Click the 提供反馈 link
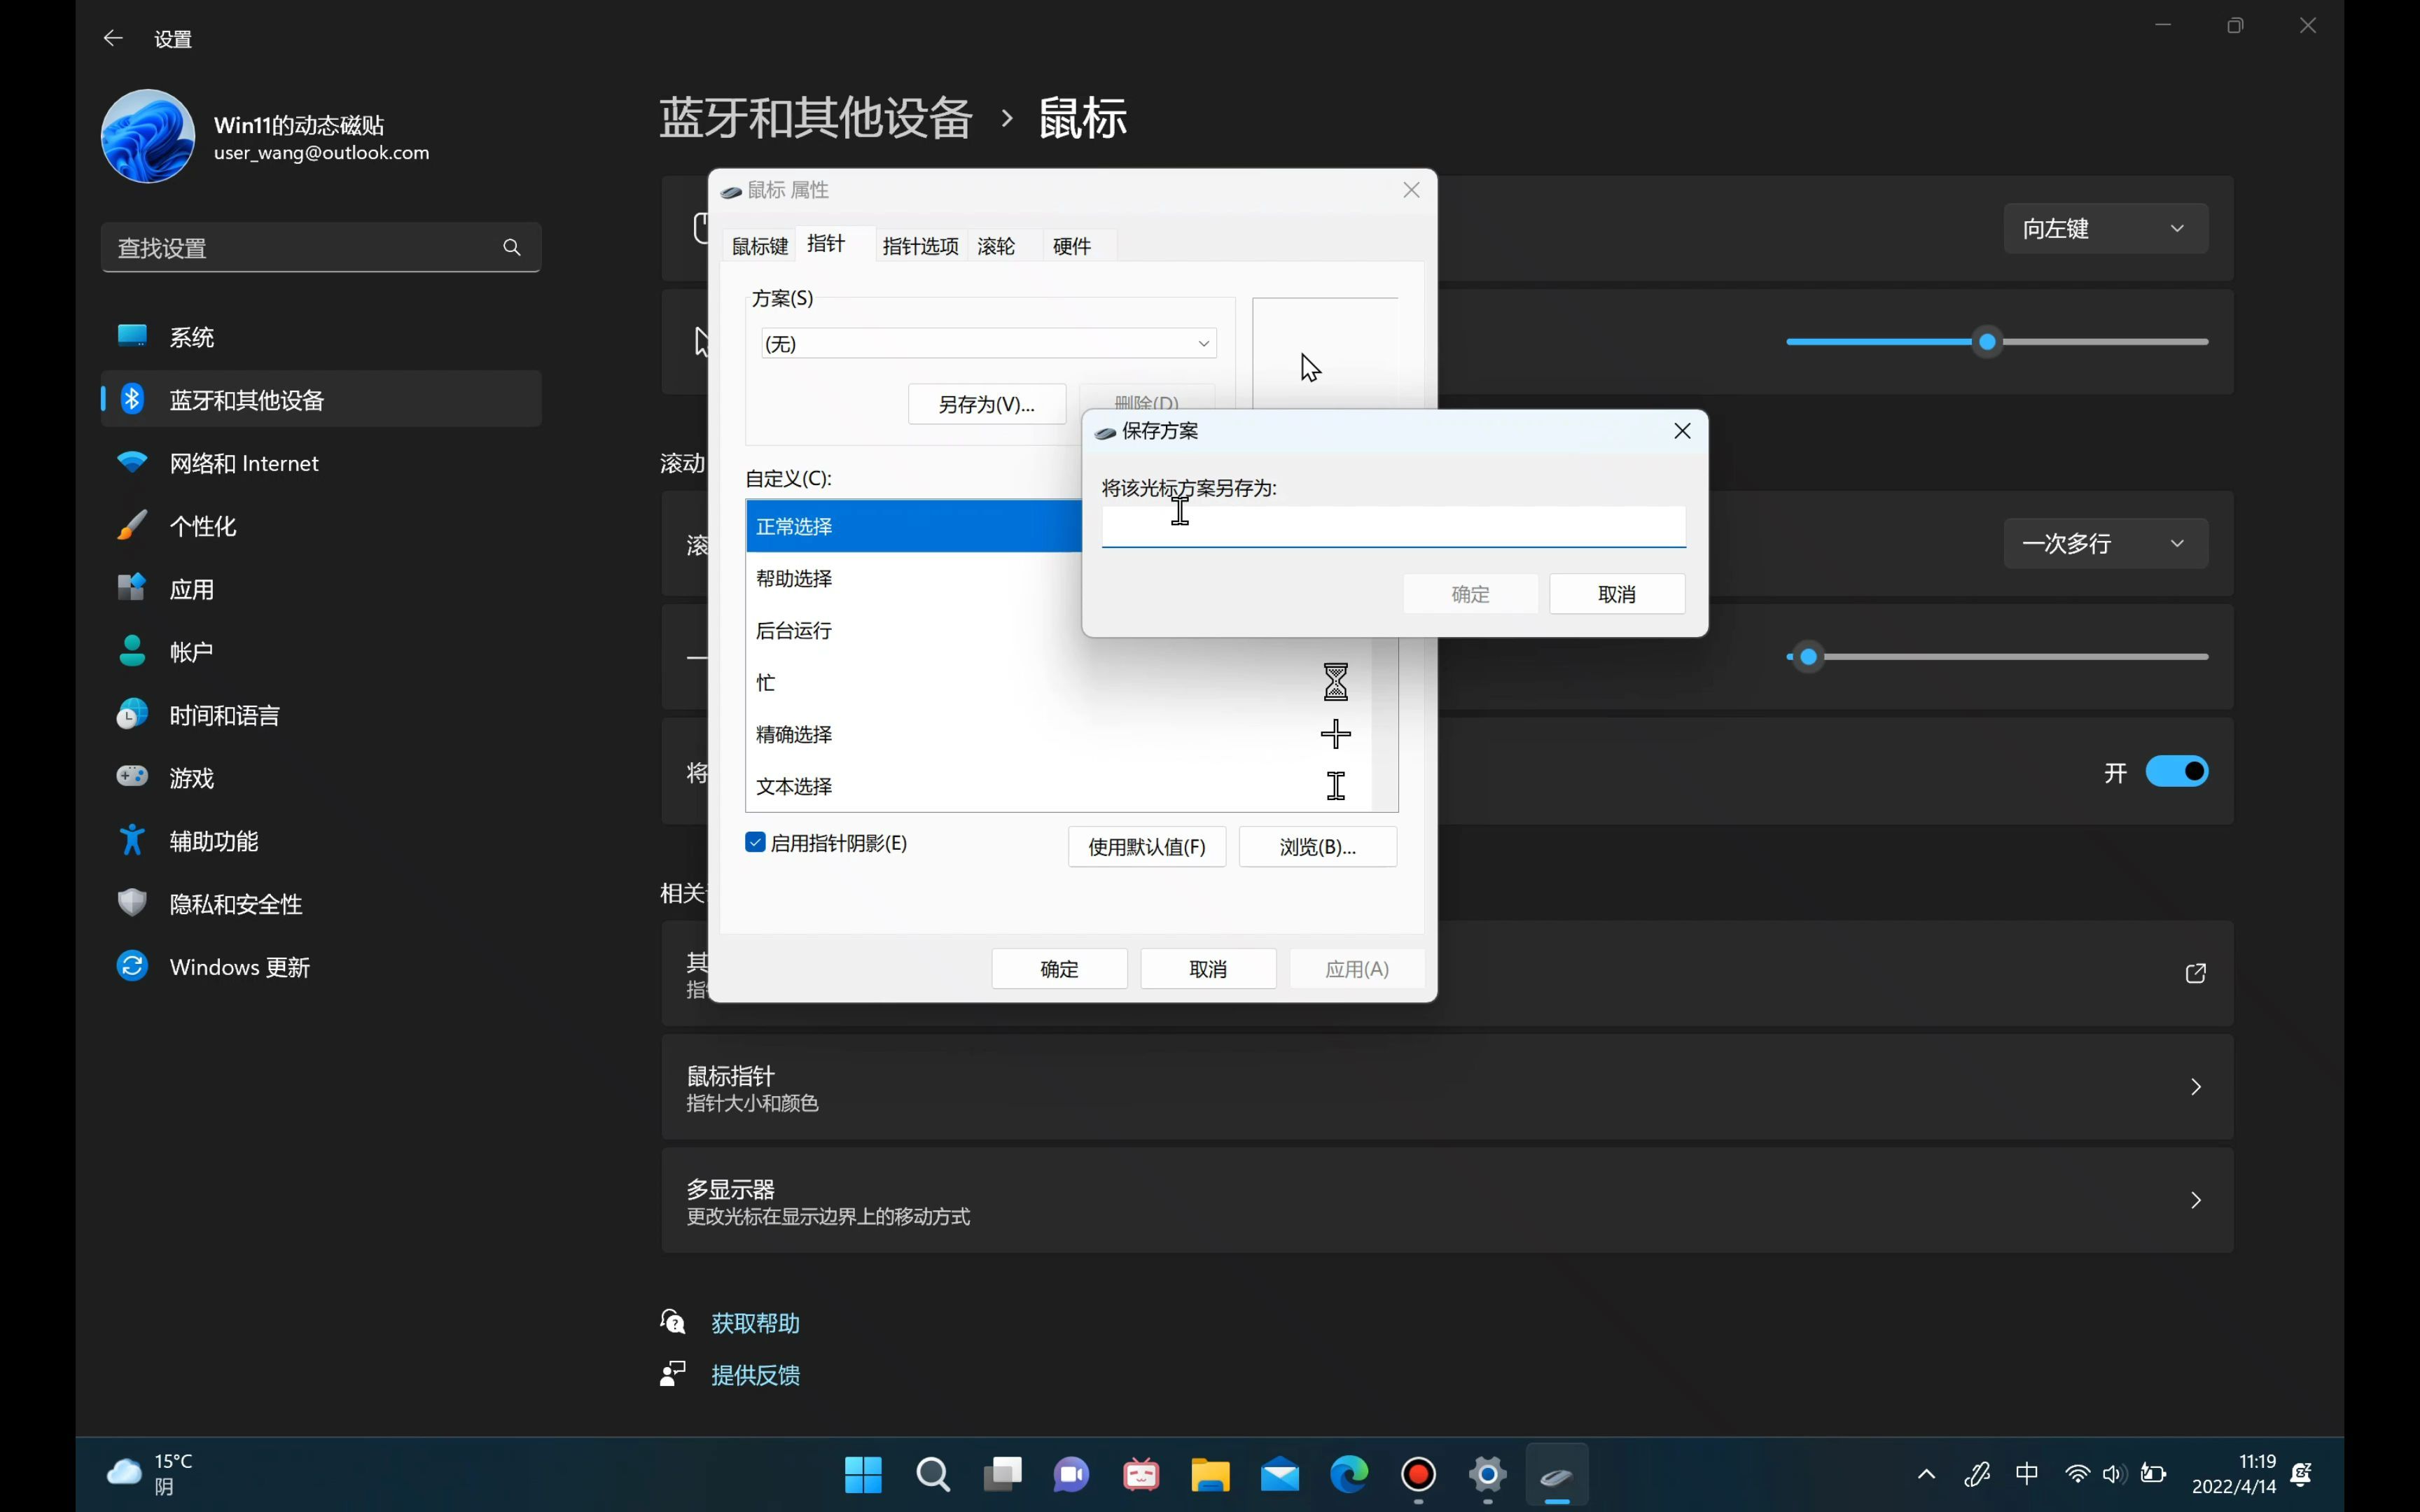The width and height of the screenshot is (2420, 1512). click(x=754, y=1375)
